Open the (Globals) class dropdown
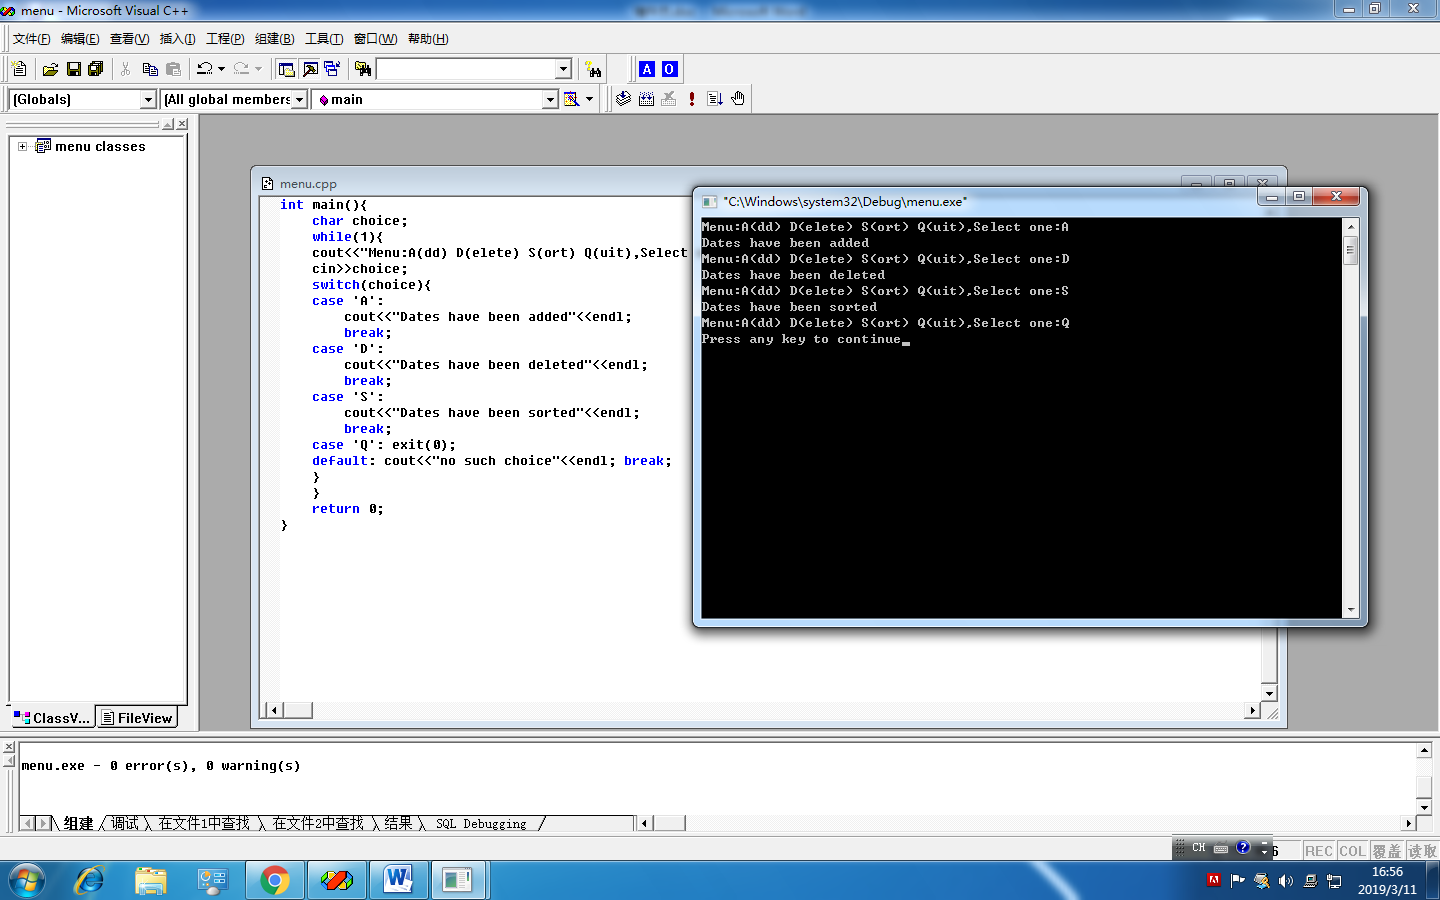This screenshot has width=1440, height=900. pyautogui.click(x=148, y=99)
